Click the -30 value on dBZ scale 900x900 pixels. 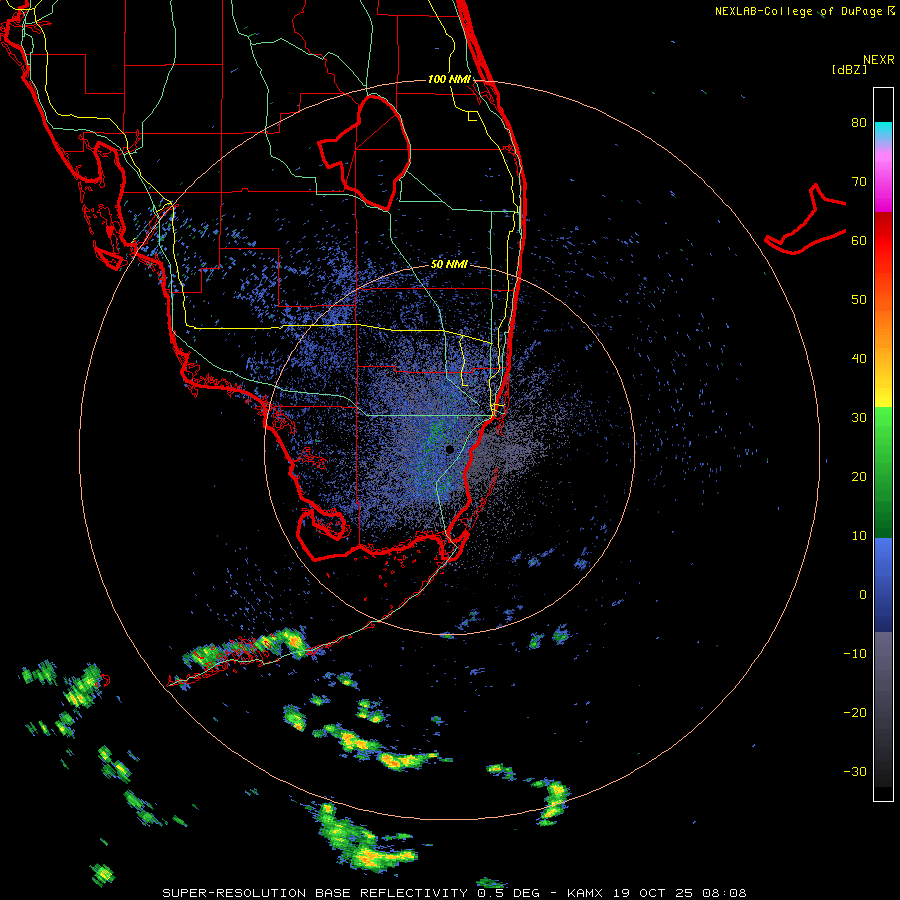tap(855, 772)
